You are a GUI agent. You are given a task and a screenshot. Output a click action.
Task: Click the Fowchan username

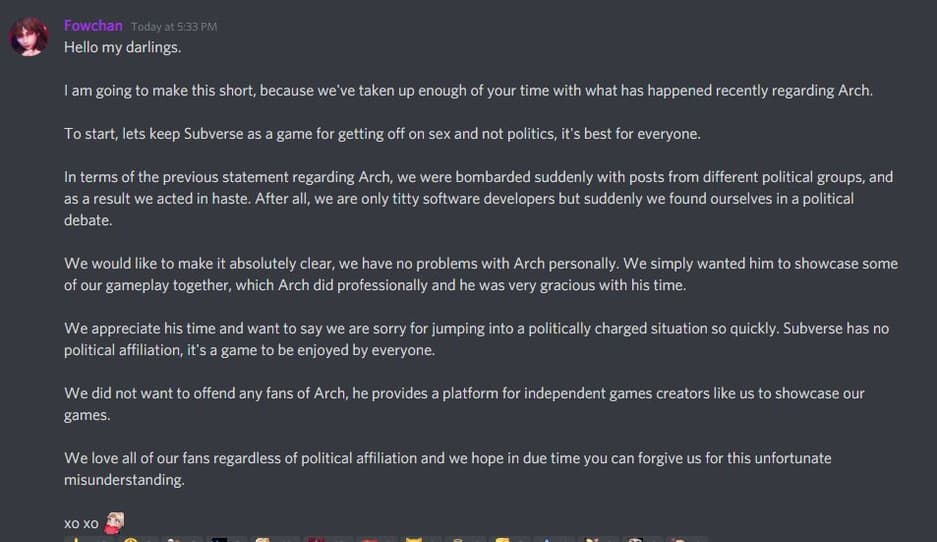93,26
